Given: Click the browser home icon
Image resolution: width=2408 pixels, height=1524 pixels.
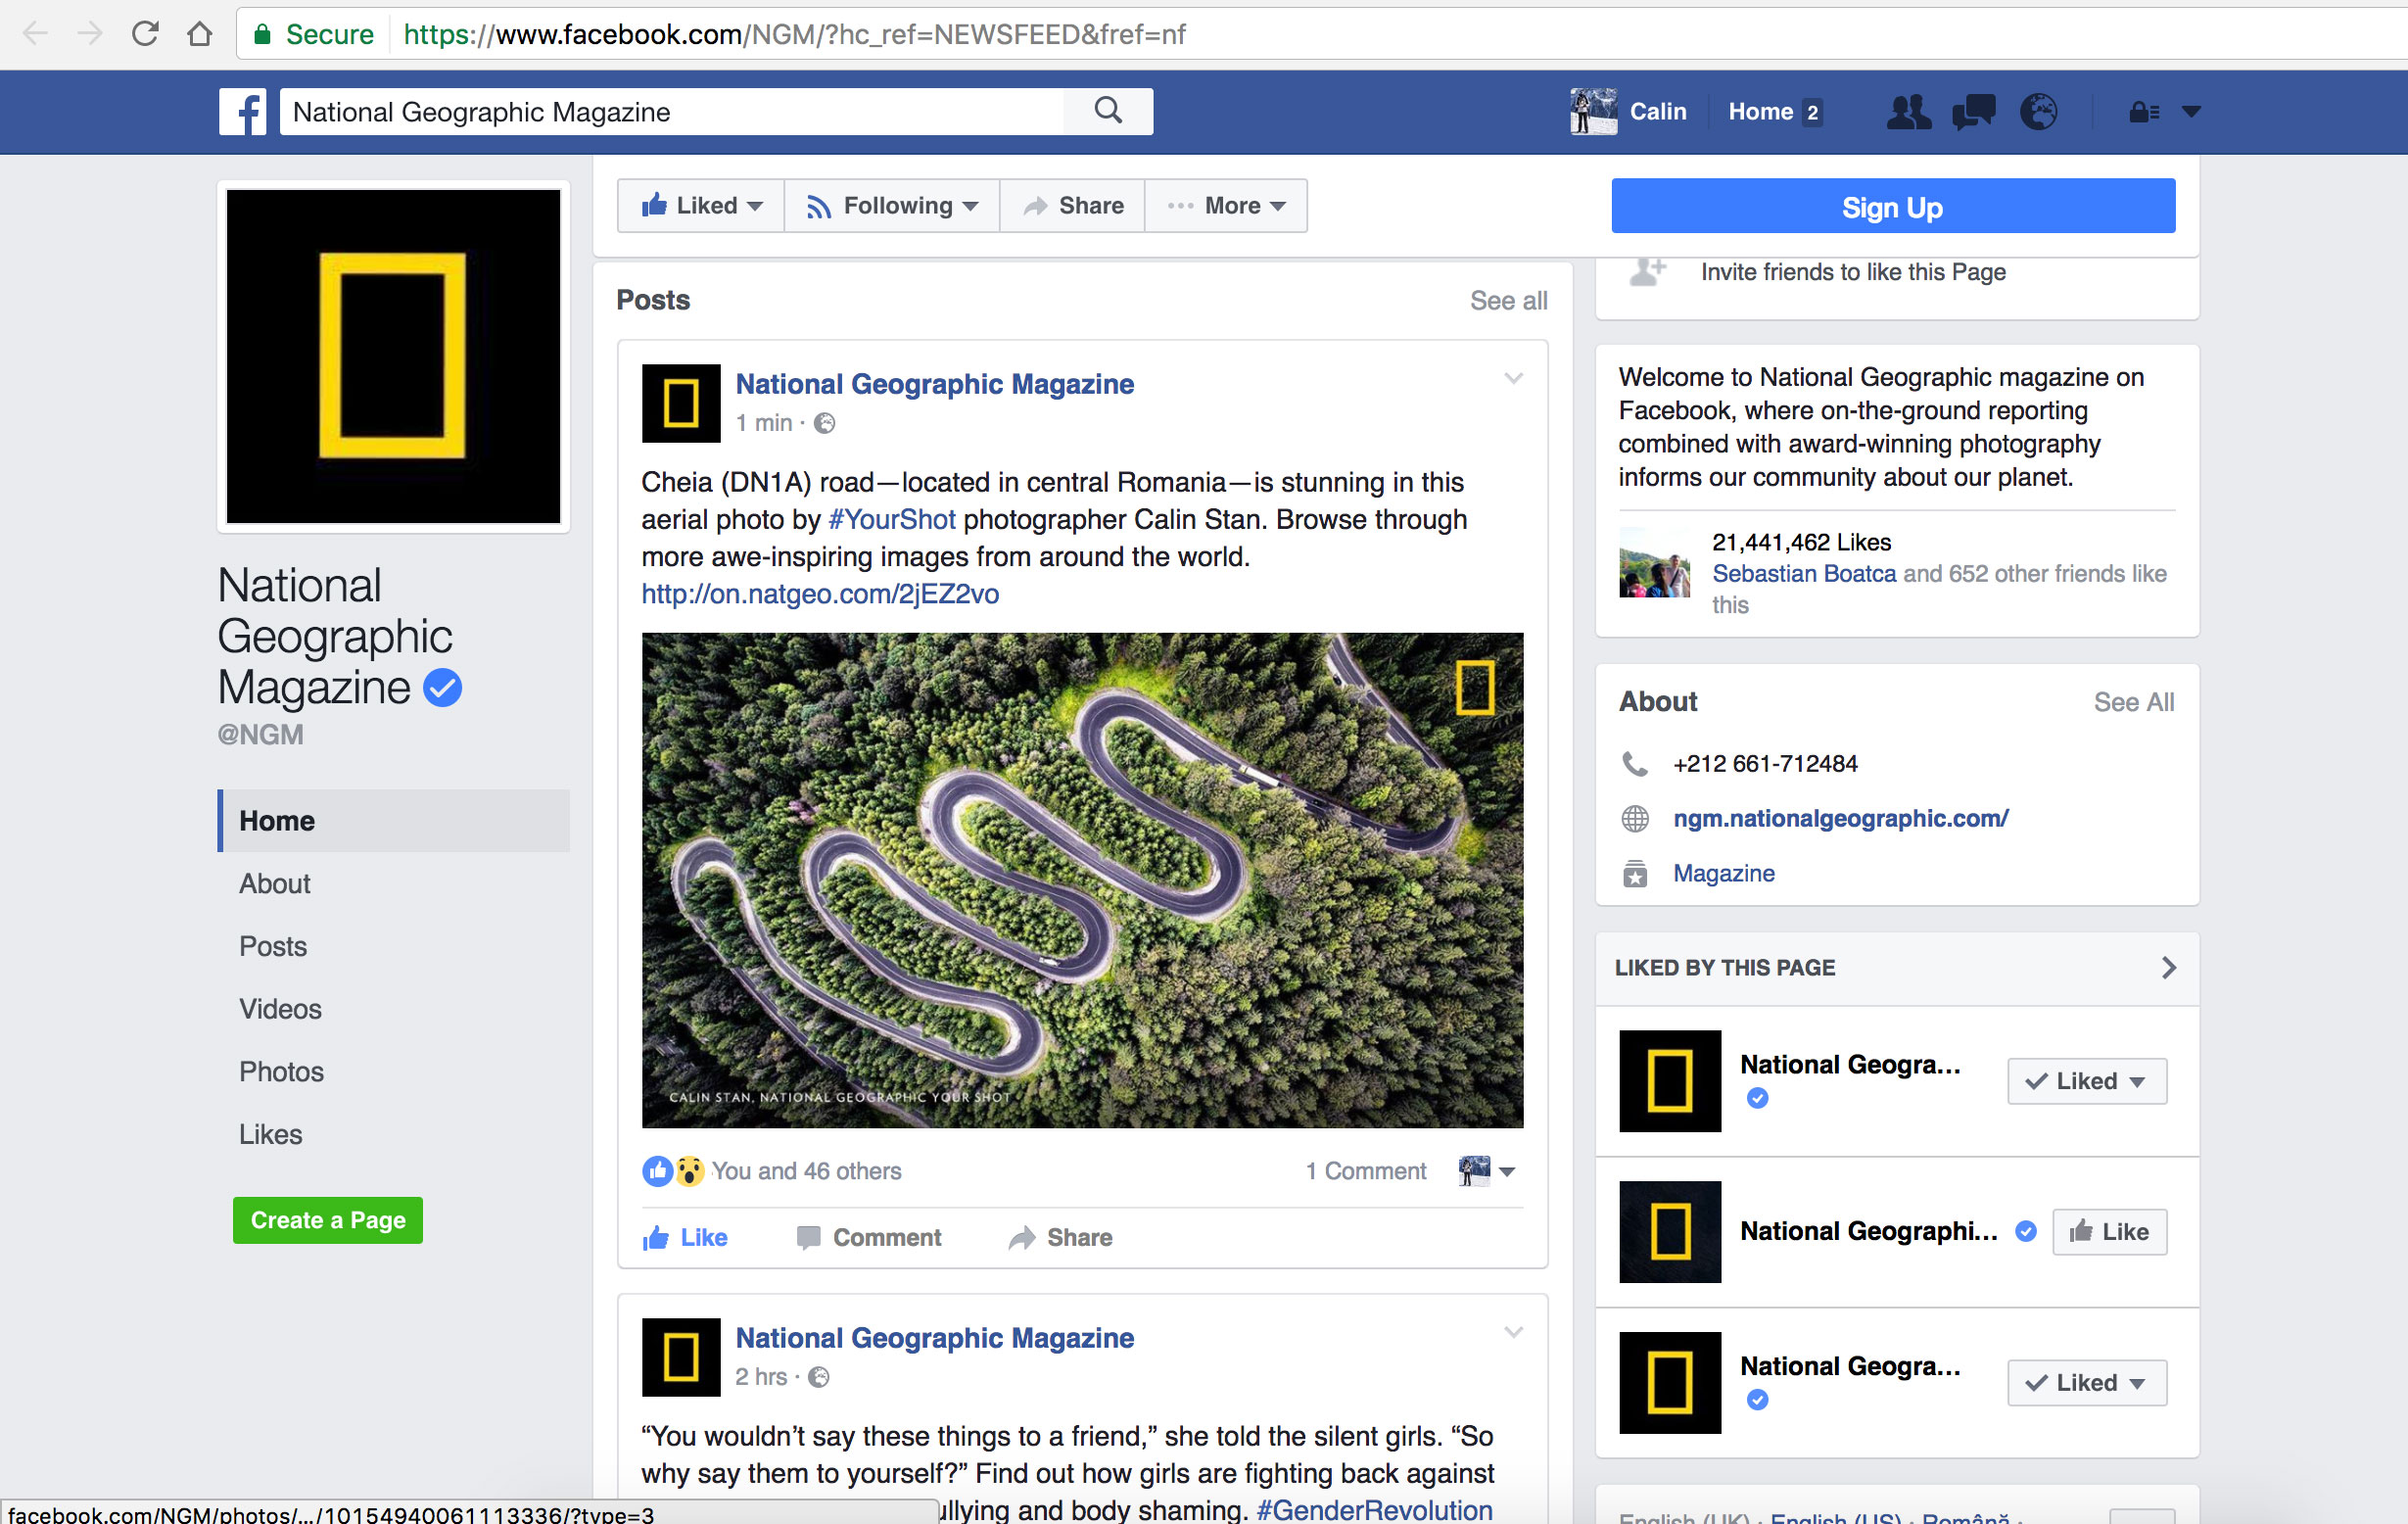Looking at the screenshot, I should (x=200, y=34).
